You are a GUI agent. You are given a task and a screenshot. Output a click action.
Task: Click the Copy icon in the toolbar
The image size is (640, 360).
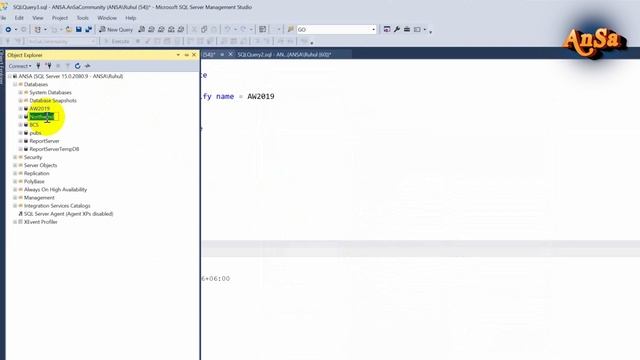pos(204,29)
